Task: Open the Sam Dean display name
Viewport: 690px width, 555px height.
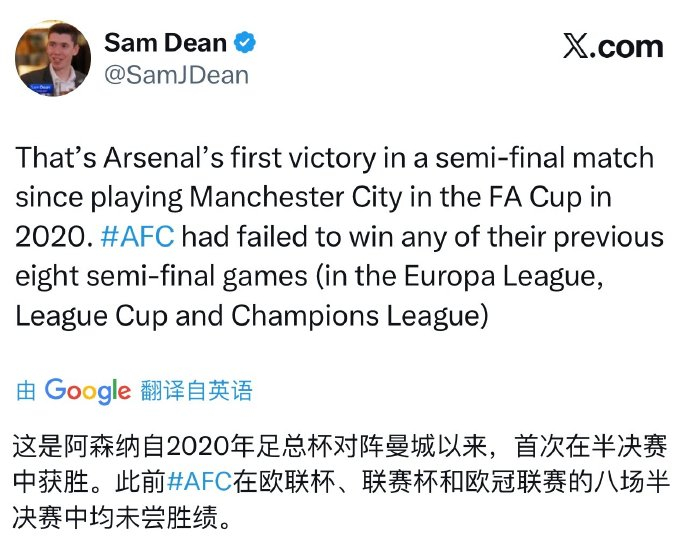Action: pyautogui.click(x=166, y=43)
